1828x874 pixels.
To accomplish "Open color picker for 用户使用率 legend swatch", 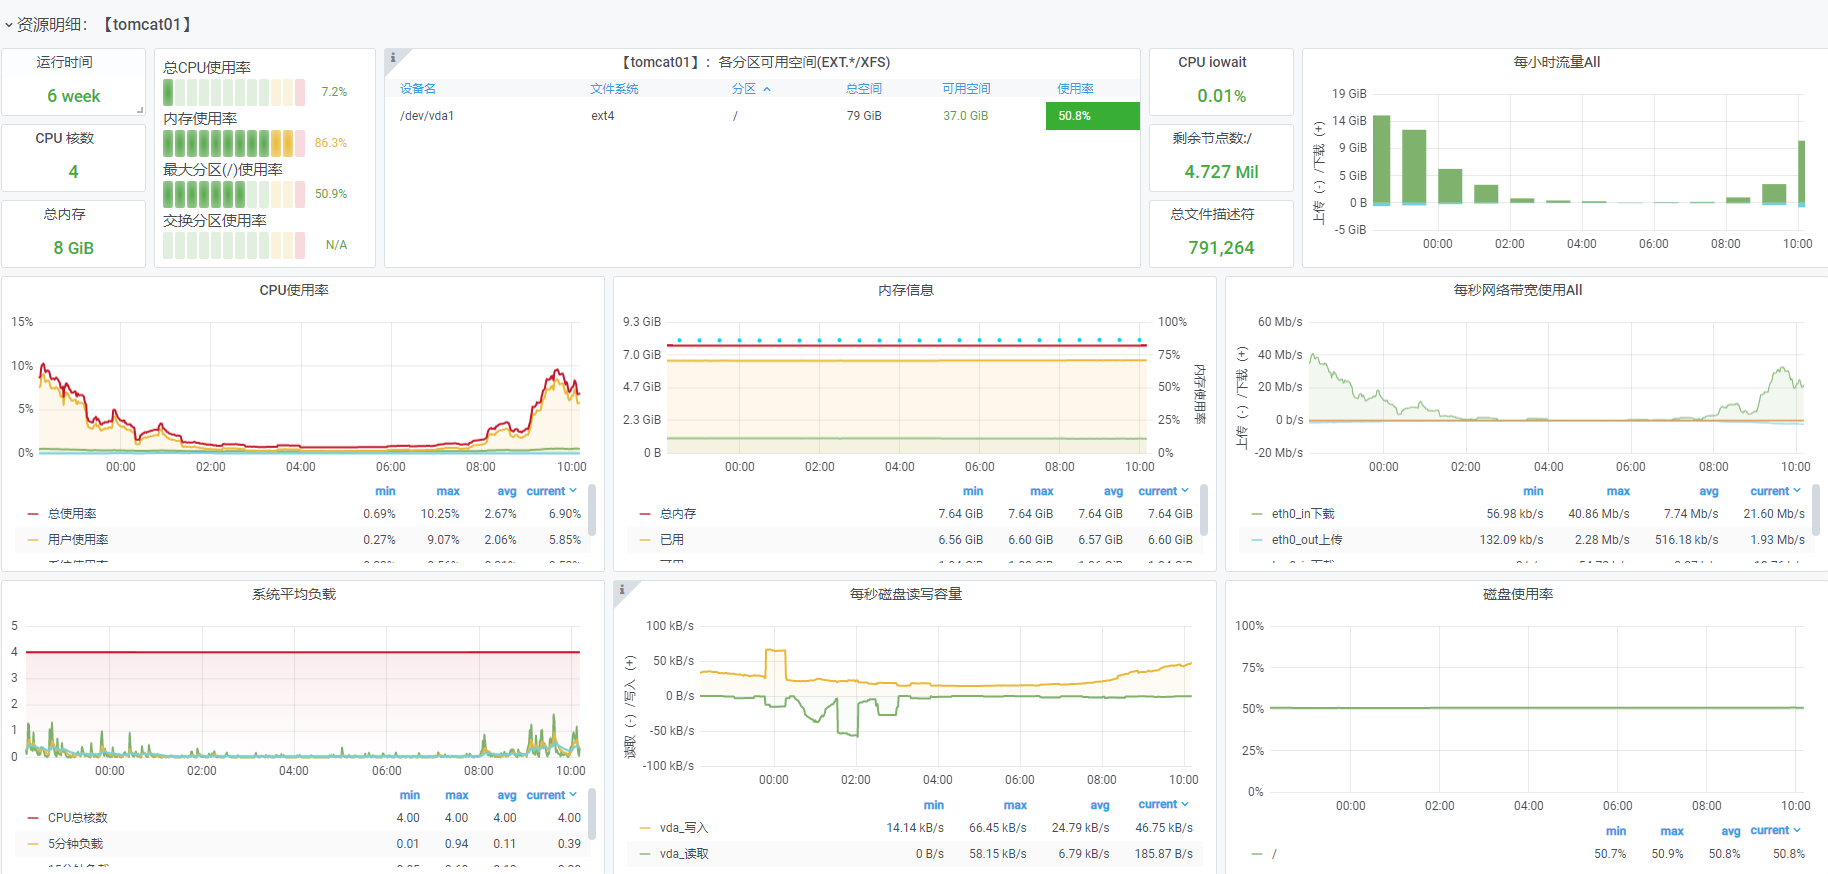I will click(33, 540).
